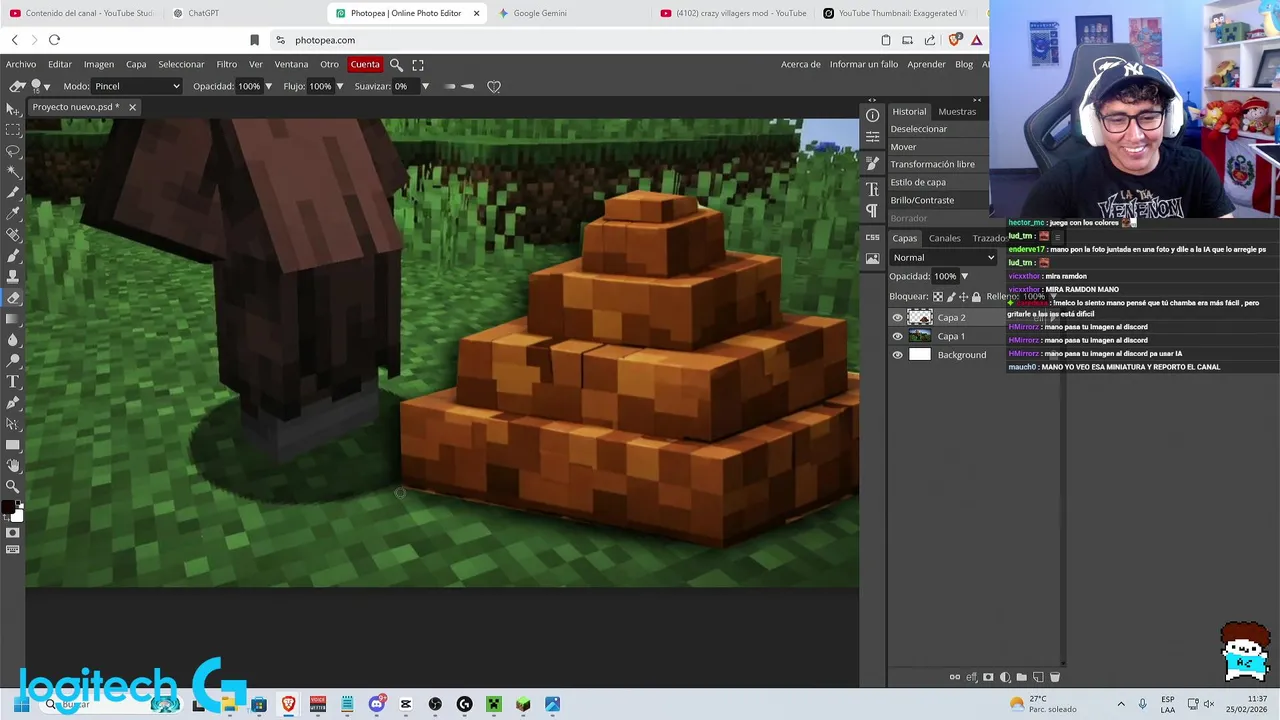This screenshot has height=720, width=1280.
Task: Hide the Capa 1 layer
Action: pos(897,337)
